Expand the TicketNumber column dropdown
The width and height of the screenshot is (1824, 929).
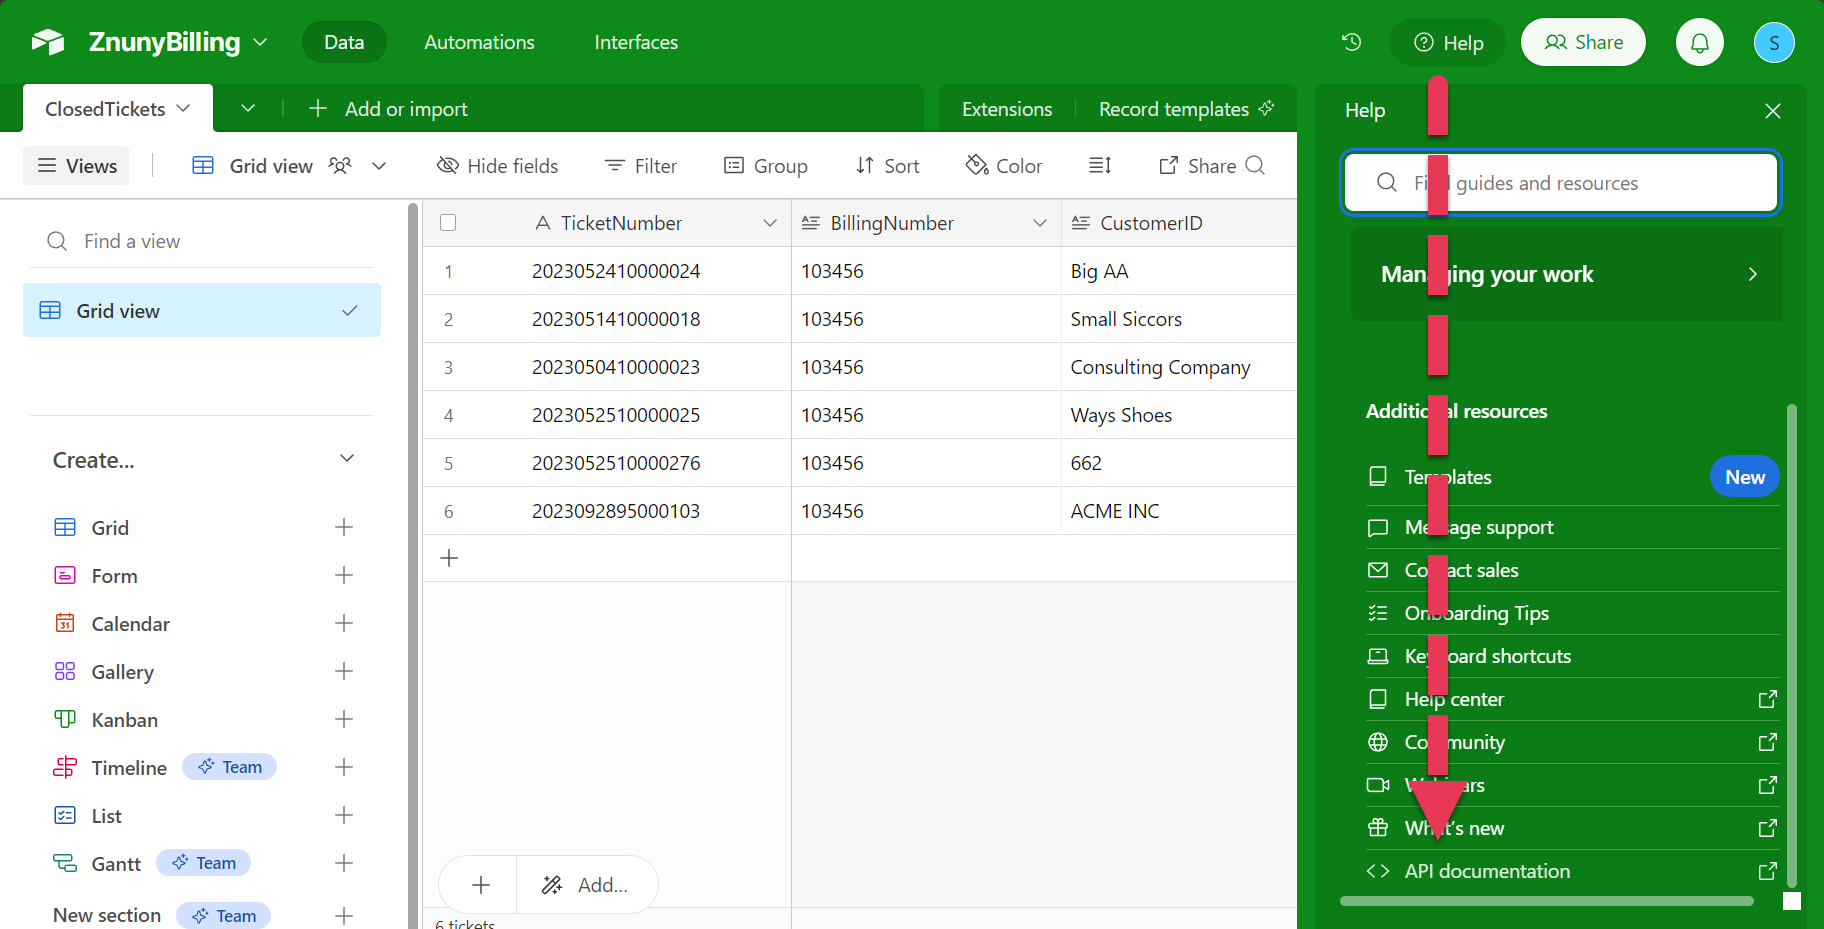point(769,223)
